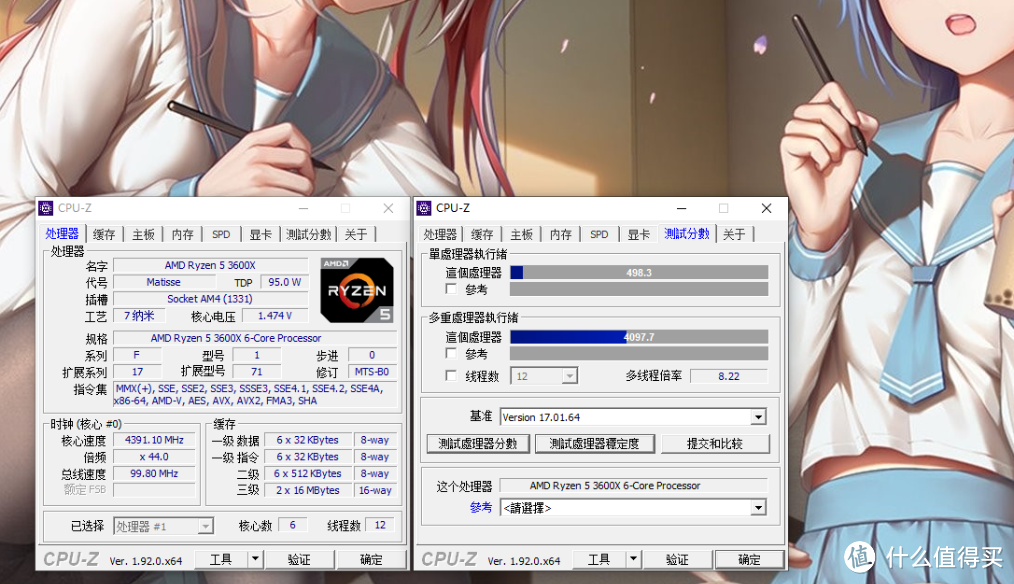This screenshot has height=584, width=1014.
Task: Expand 工具 dropdown arrow in right window
Action: click(634, 559)
